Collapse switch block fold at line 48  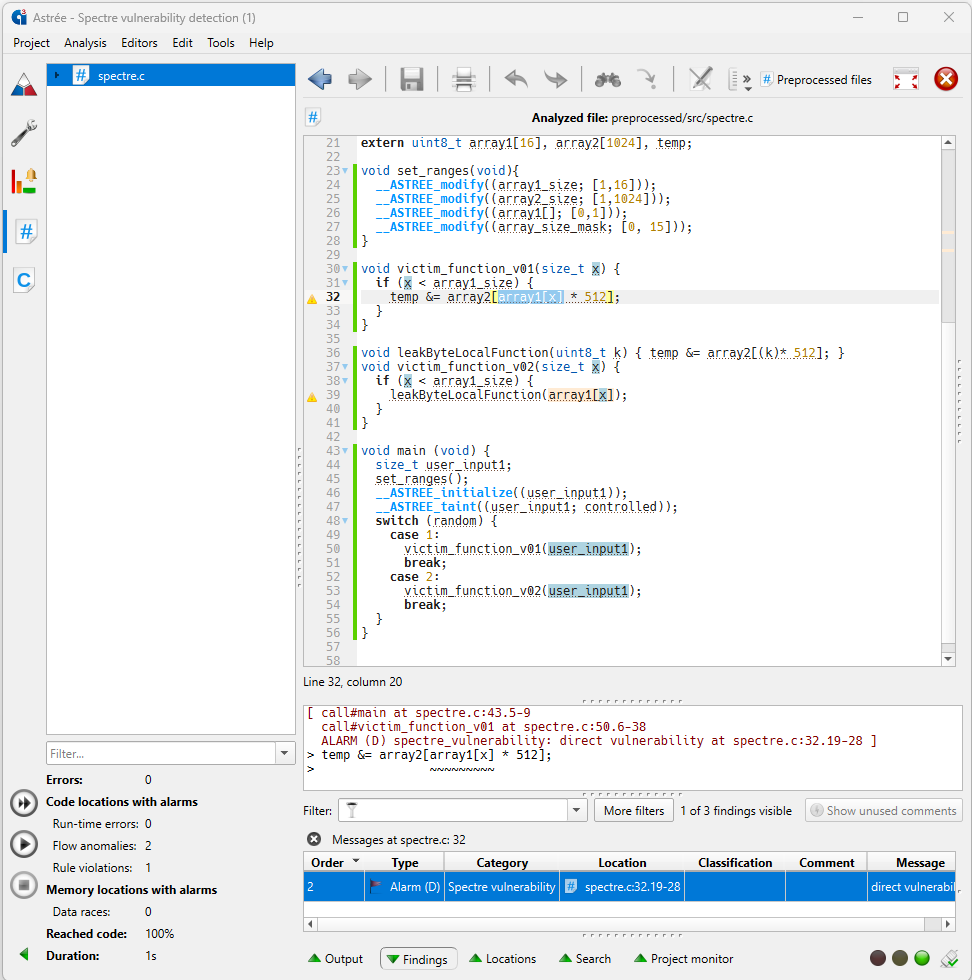coord(345,521)
